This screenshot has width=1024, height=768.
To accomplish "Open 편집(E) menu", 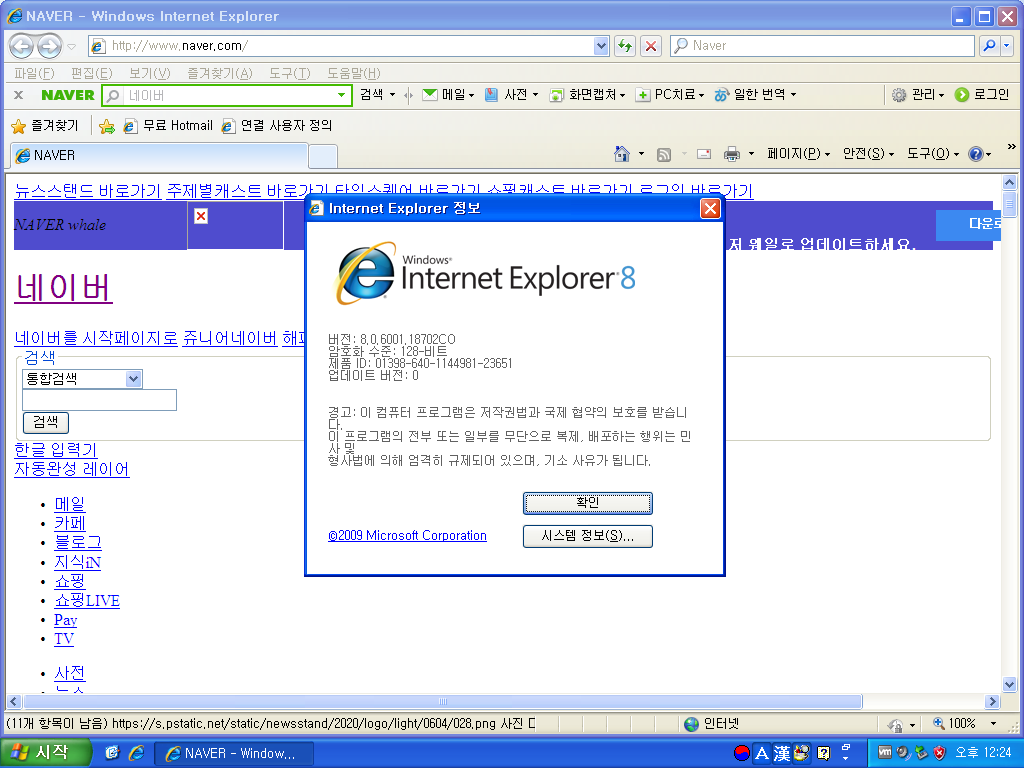I will 91,73.
